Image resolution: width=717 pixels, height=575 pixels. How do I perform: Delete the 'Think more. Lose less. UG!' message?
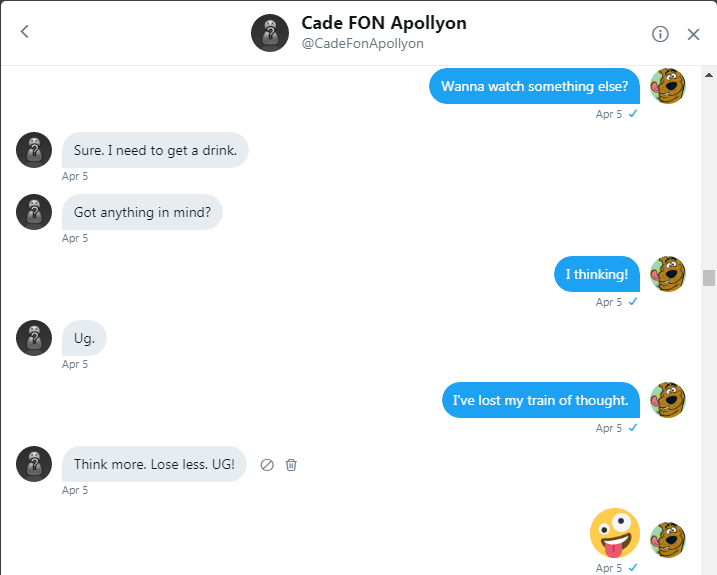tap(291, 465)
